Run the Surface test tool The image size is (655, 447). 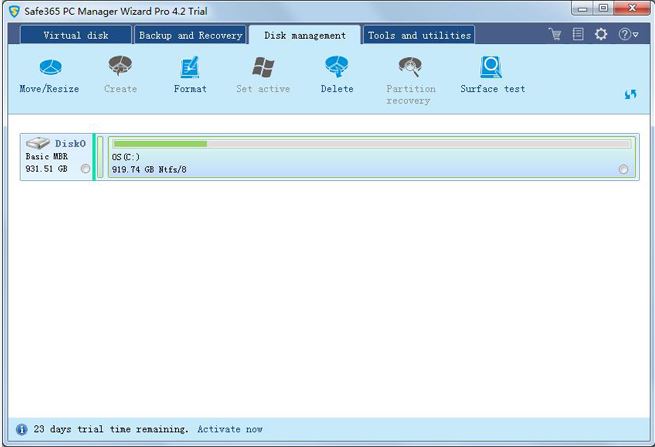point(492,75)
